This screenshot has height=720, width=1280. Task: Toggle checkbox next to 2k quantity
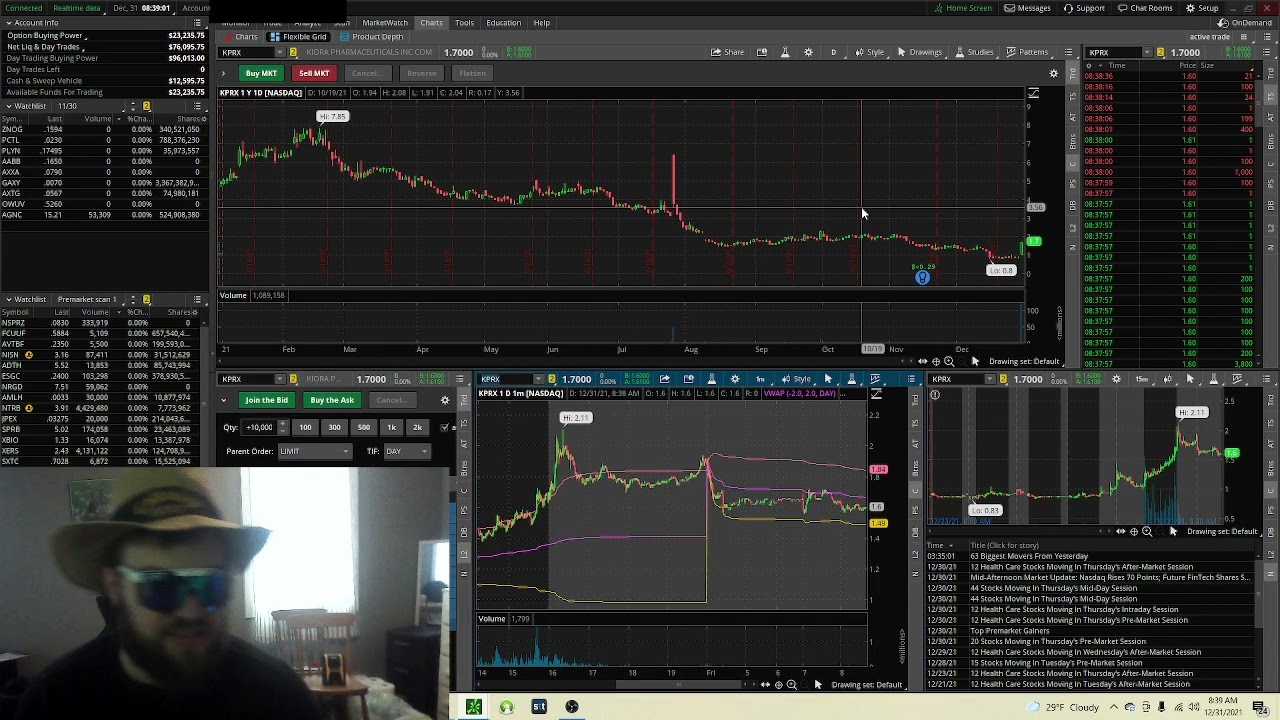click(x=444, y=427)
